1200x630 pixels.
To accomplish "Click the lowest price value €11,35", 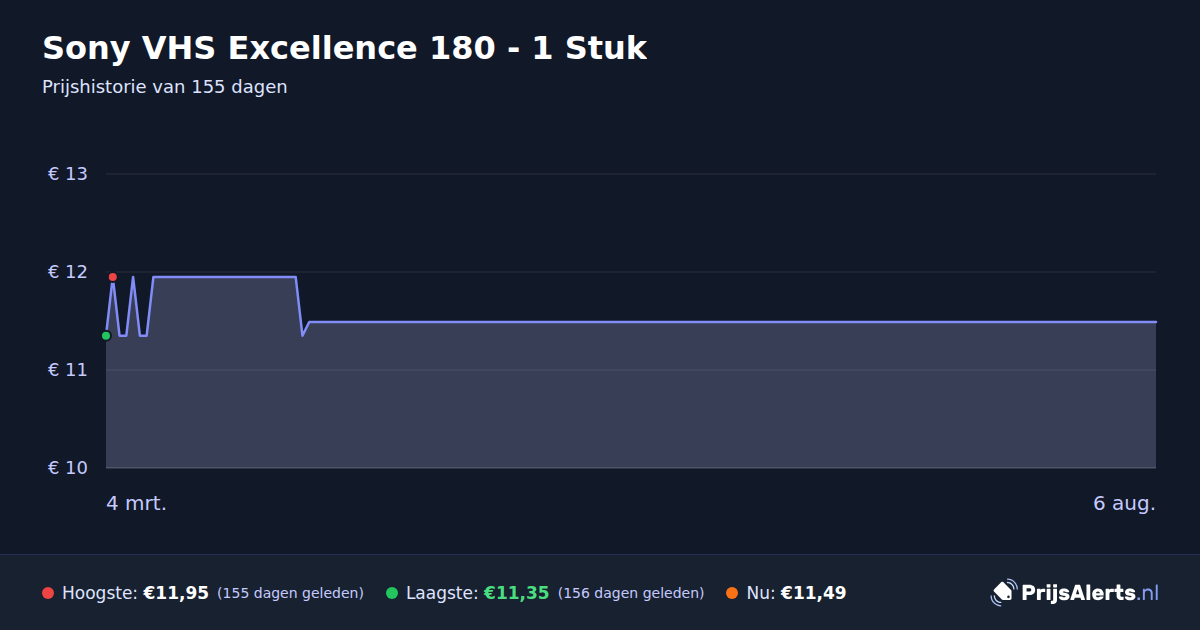I will (x=517, y=593).
